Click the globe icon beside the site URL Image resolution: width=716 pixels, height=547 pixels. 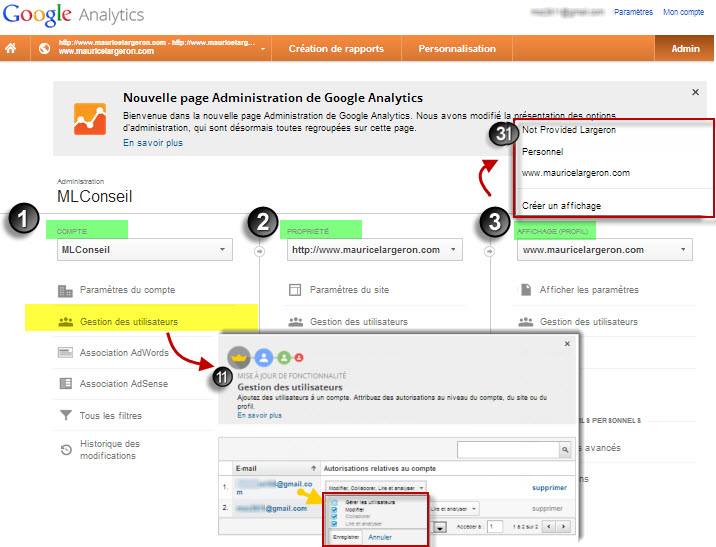44,48
